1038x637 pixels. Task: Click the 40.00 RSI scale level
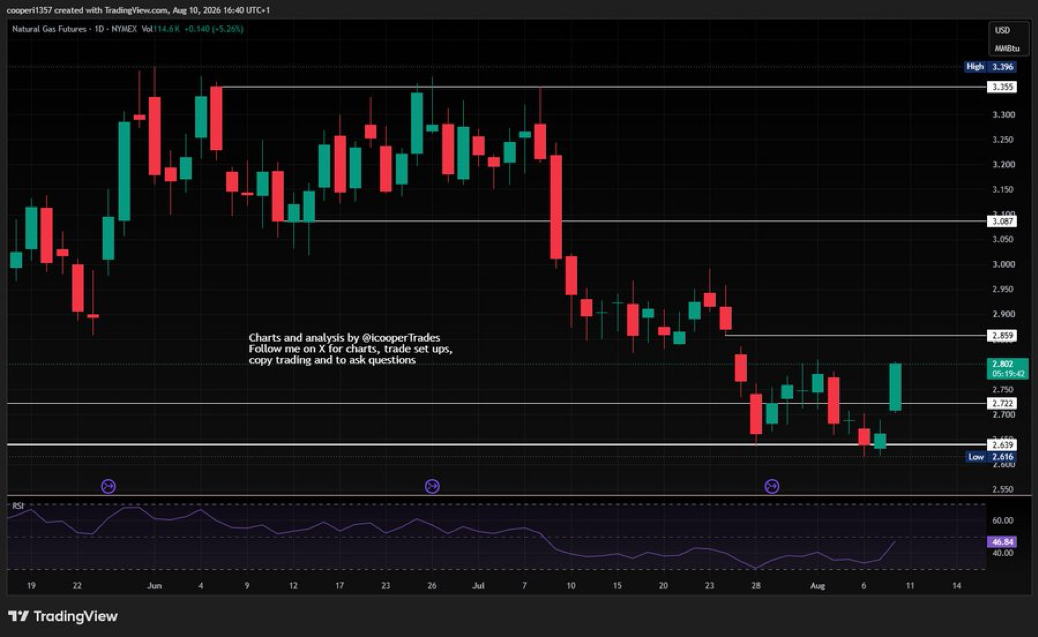[x=1002, y=553]
